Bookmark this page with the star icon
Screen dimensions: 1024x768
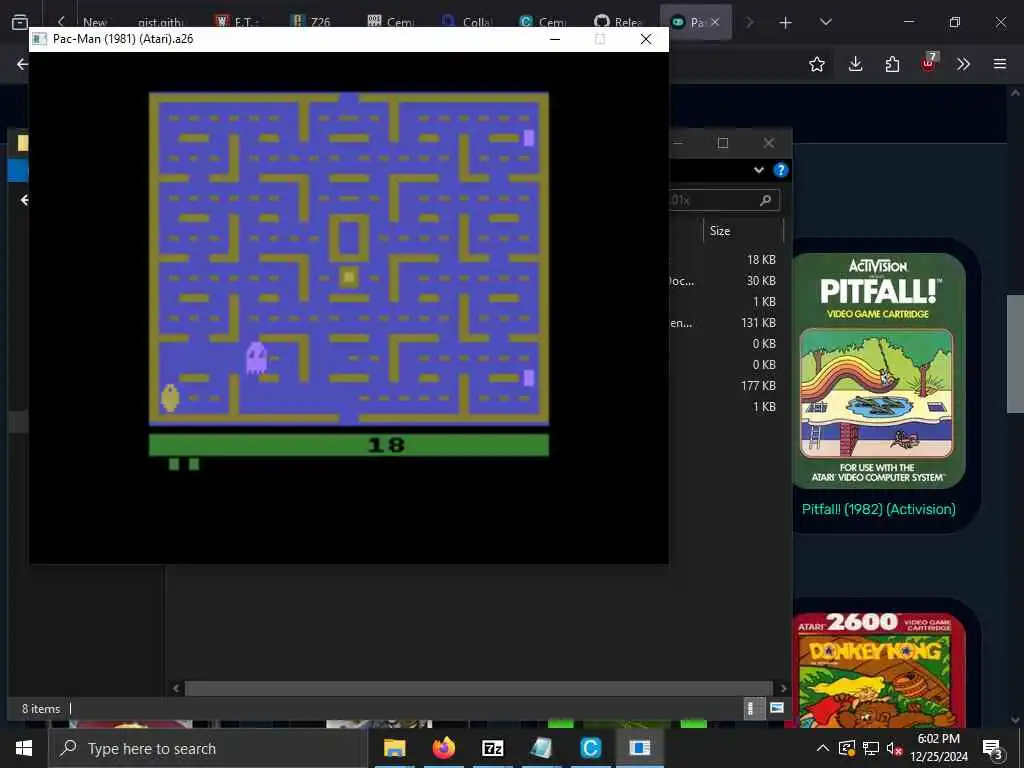tap(816, 64)
